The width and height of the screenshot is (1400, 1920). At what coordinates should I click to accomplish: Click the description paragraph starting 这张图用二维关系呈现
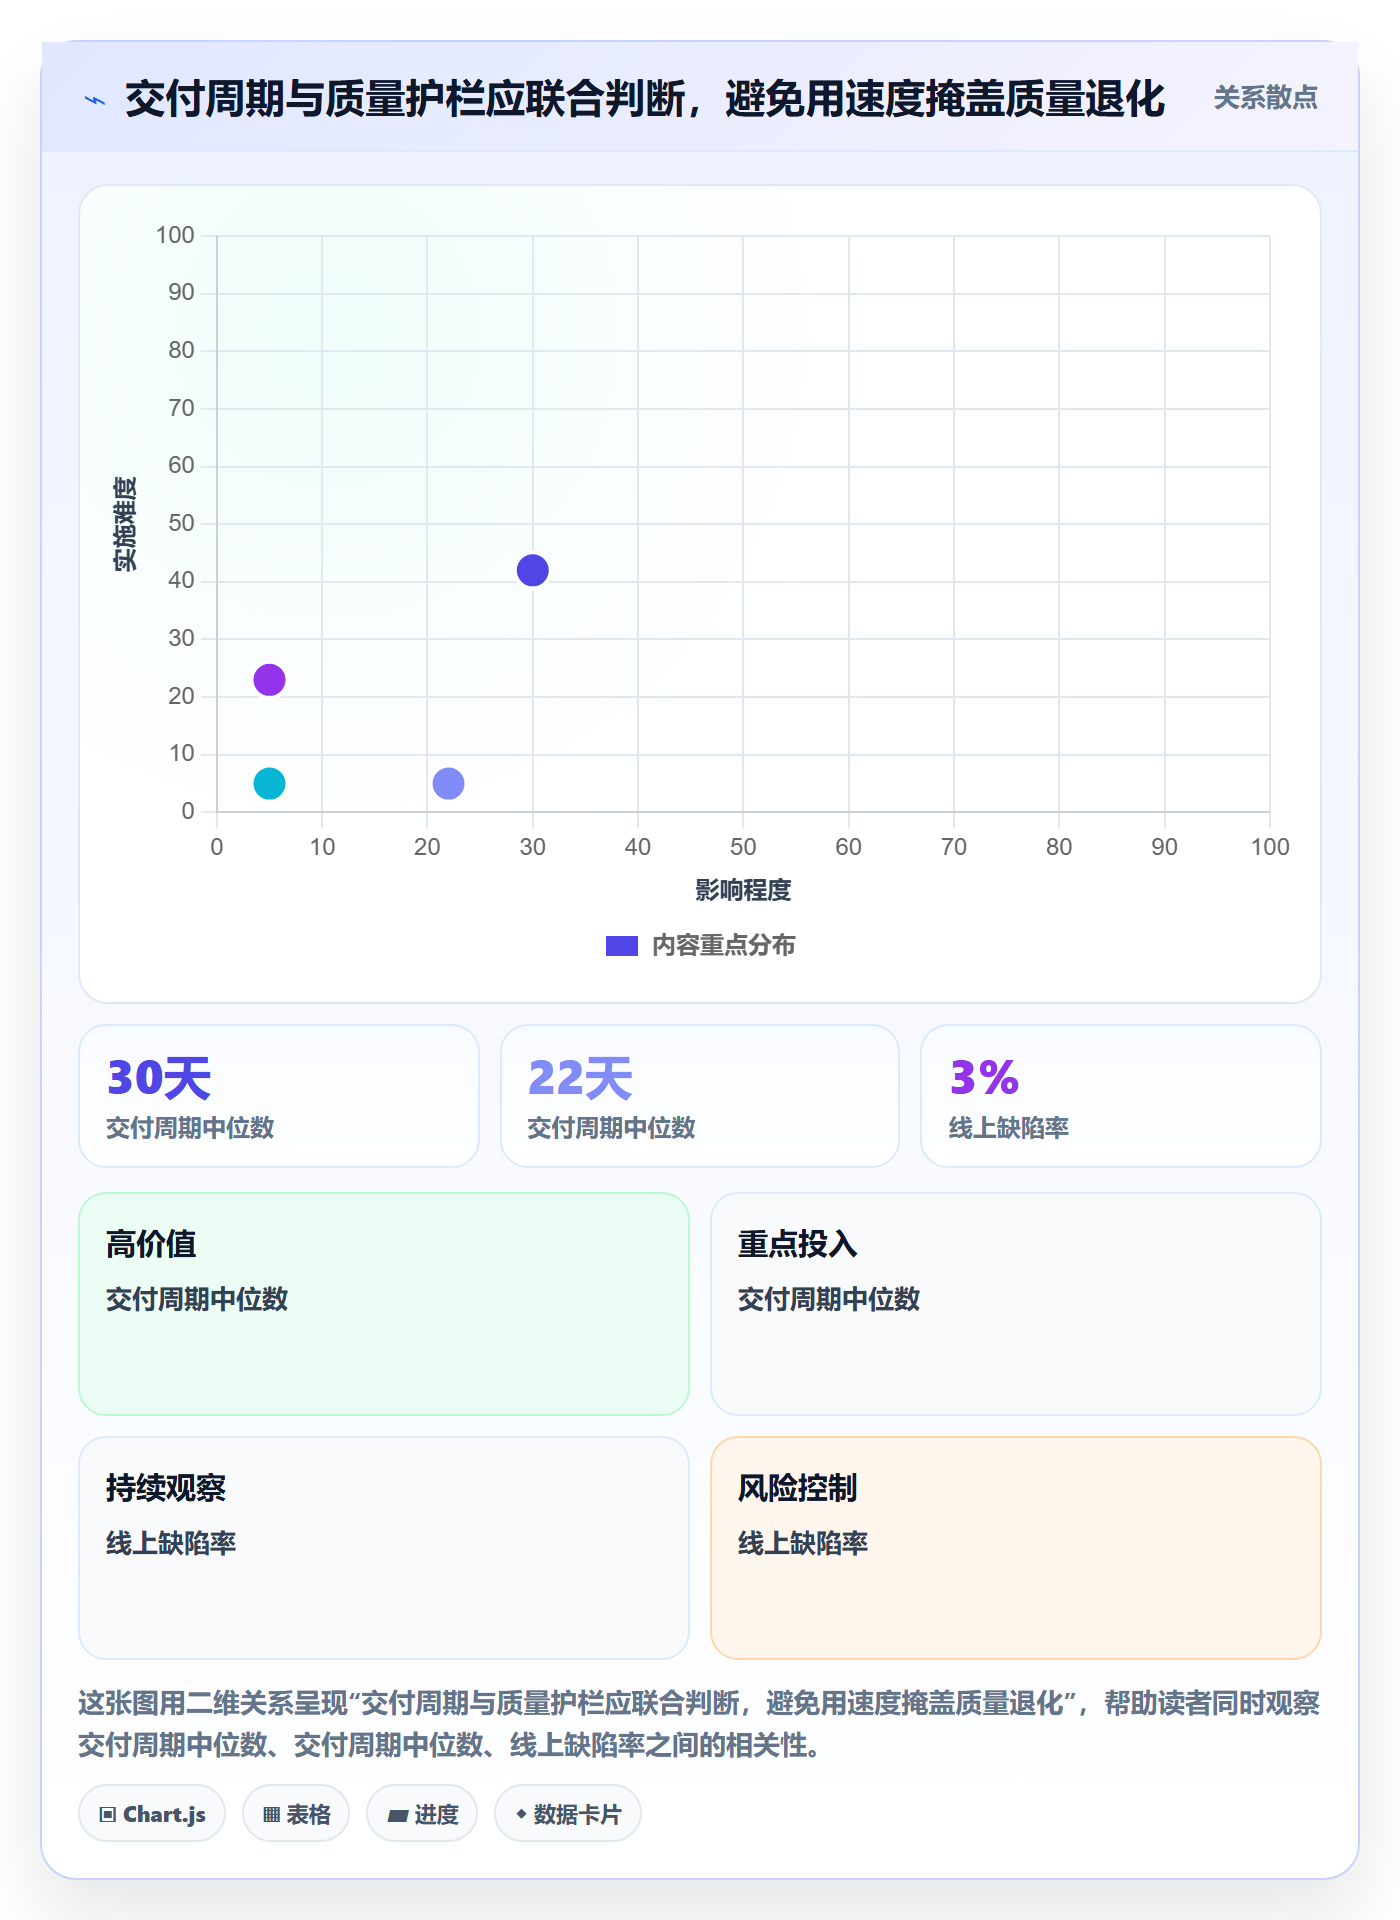tap(699, 1724)
